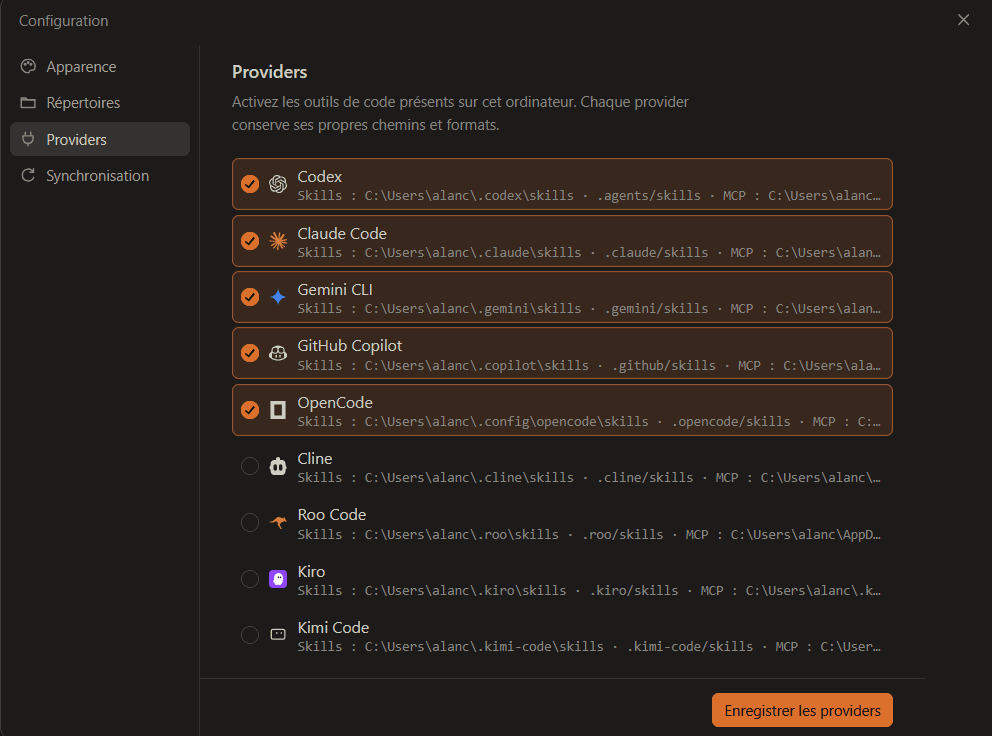Screen dimensions: 992x736
Task: Click the Cline provider name
Action: [314, 458]
